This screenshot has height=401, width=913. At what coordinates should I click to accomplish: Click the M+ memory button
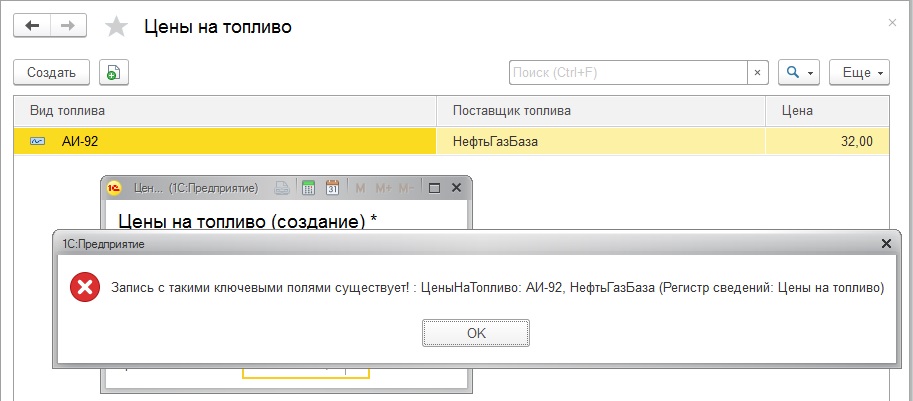coord(382,187)
